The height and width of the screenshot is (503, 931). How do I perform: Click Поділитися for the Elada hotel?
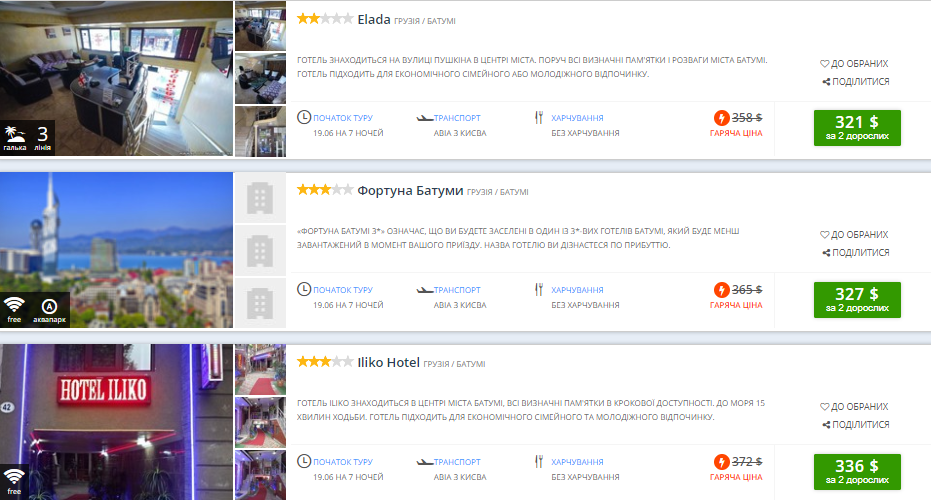[x=856, y=82]
